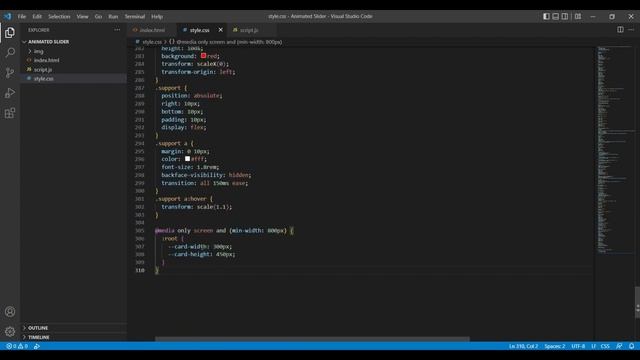The image size is (640, 360).
Task: Click 'backface-visibility: hidden' line
Action: click(x=206, y=175)
